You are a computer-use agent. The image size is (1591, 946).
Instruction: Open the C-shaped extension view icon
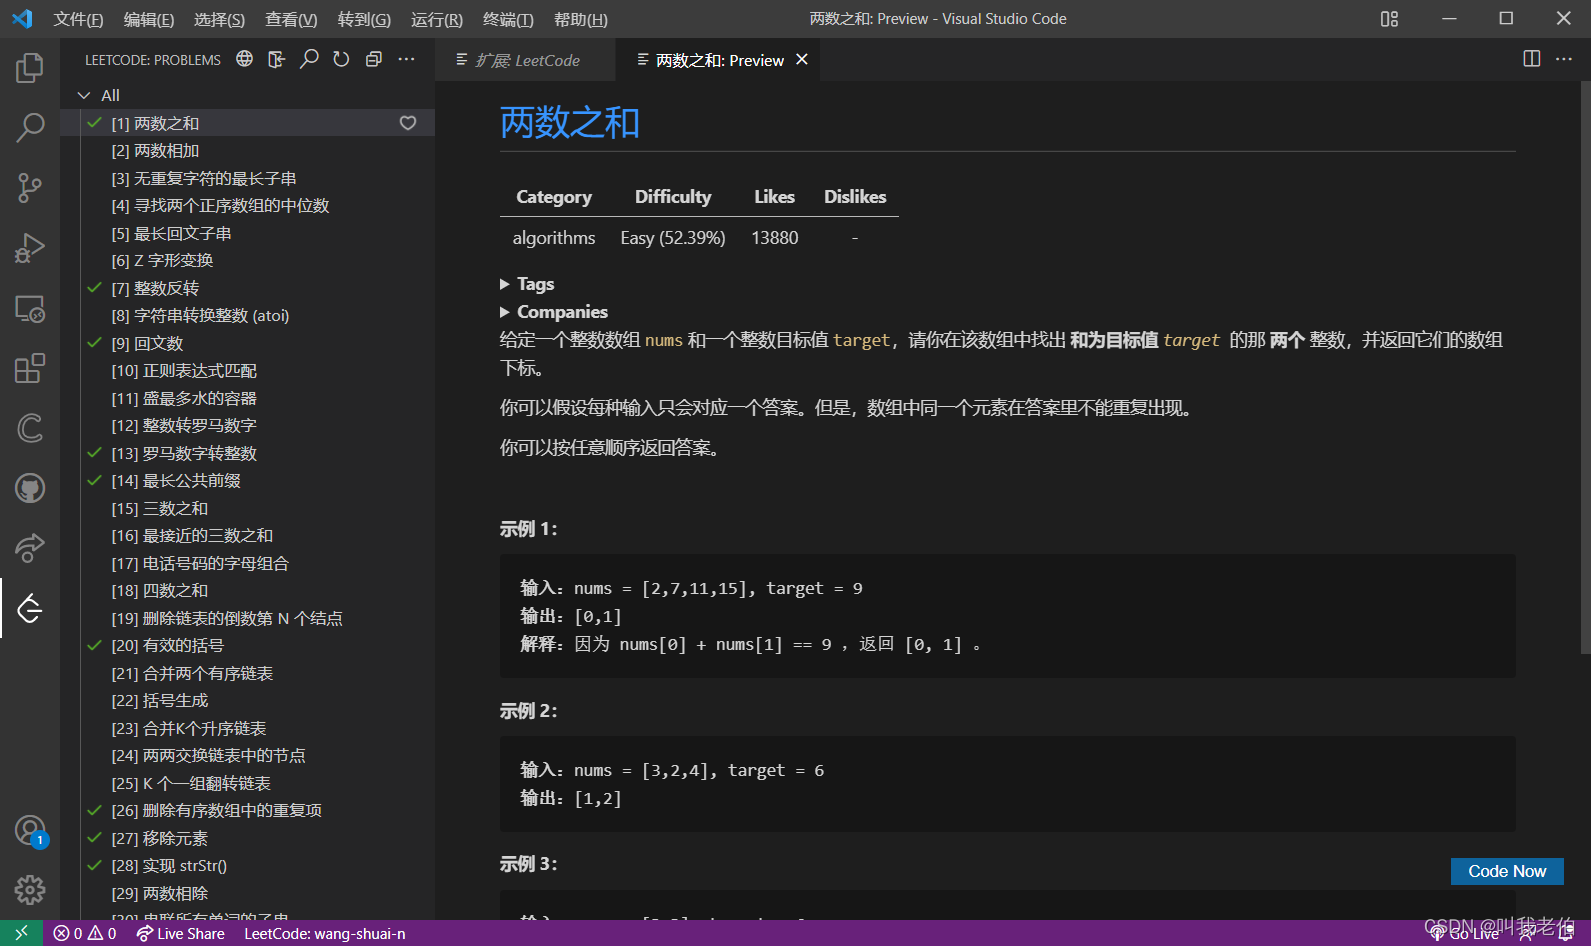pyautogui.click(x=30, y=428)
